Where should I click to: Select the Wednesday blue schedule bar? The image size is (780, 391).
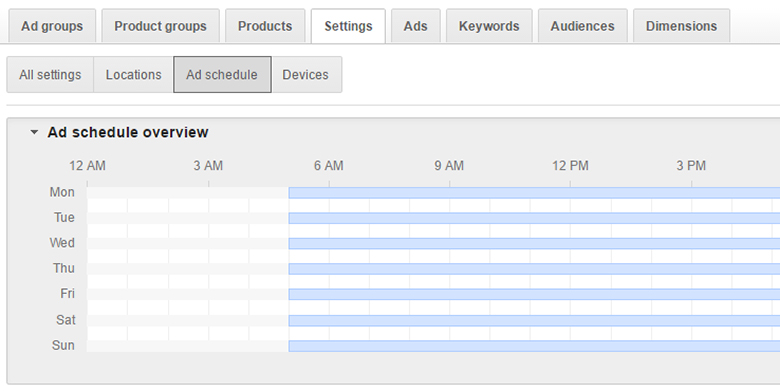[534, 243]
